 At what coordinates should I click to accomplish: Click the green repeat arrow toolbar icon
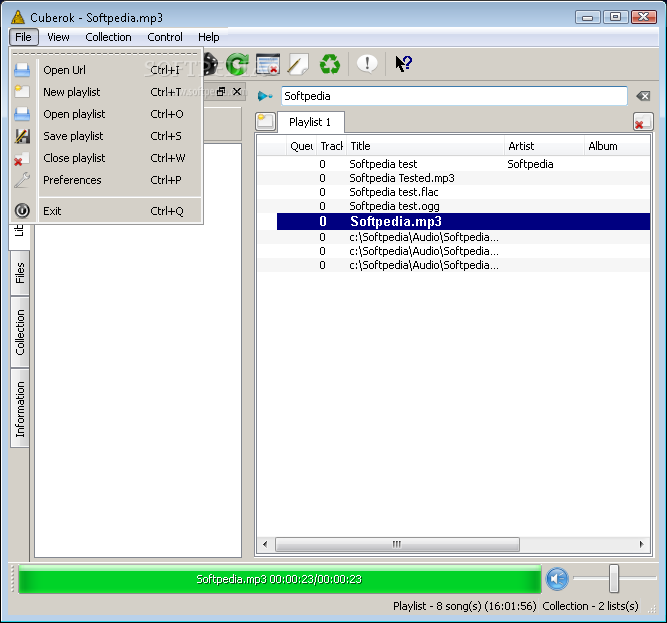click(x=237, y=64)
